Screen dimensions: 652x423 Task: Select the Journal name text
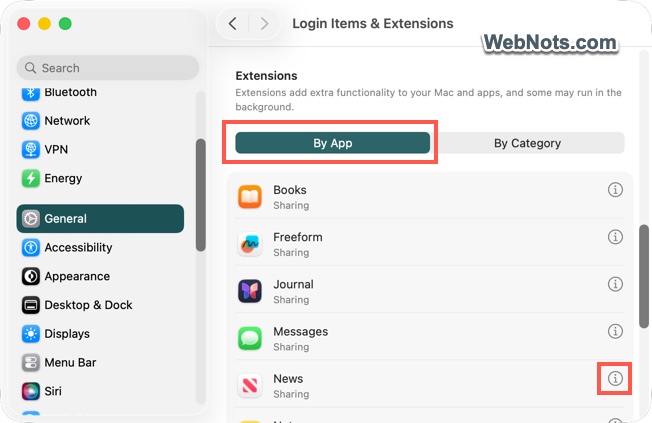[x=293, y=284]
